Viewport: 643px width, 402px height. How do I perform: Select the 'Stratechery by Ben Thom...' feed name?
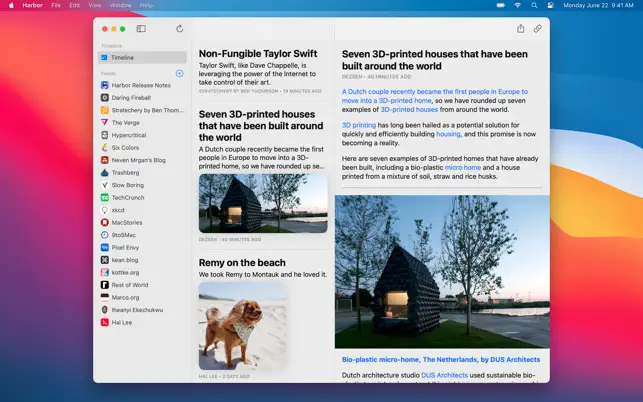pos(147,110)
